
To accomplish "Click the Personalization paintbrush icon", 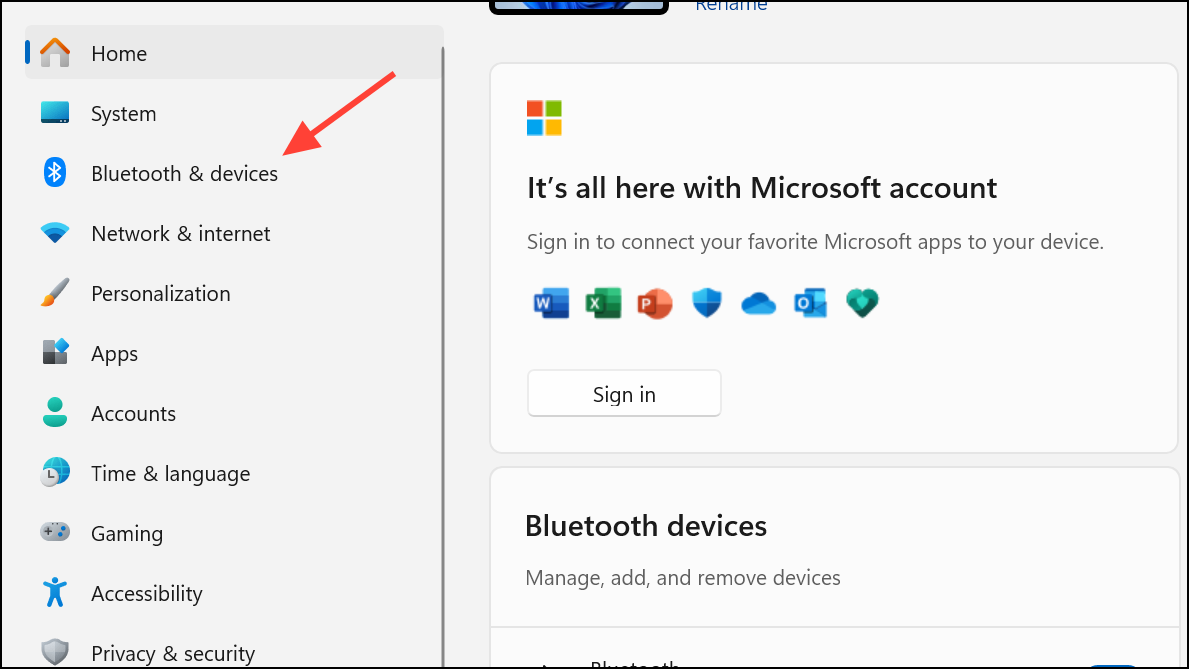I will click(x=55, y=293).
